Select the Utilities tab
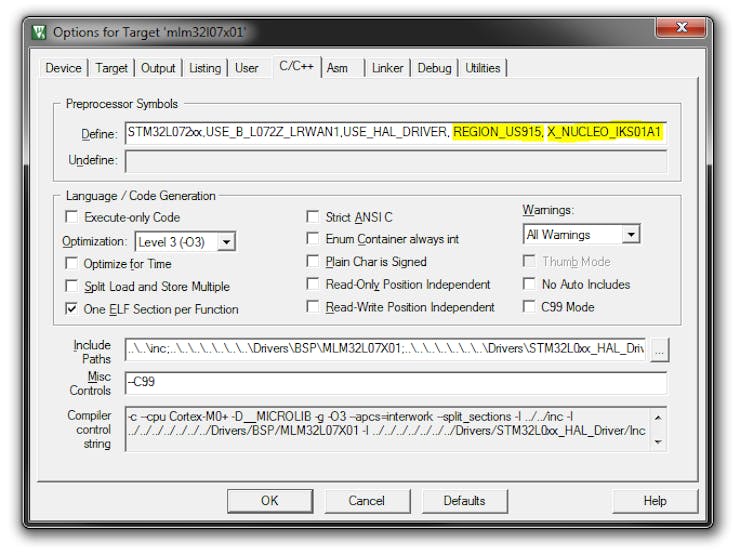Screen dimensions: 739x555 483,68
